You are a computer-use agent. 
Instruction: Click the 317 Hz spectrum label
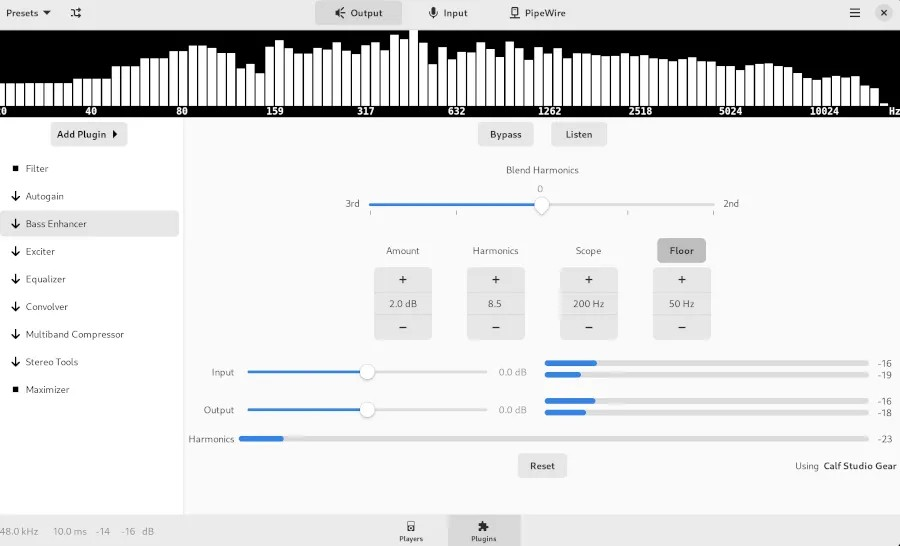[x=366, y=111]
